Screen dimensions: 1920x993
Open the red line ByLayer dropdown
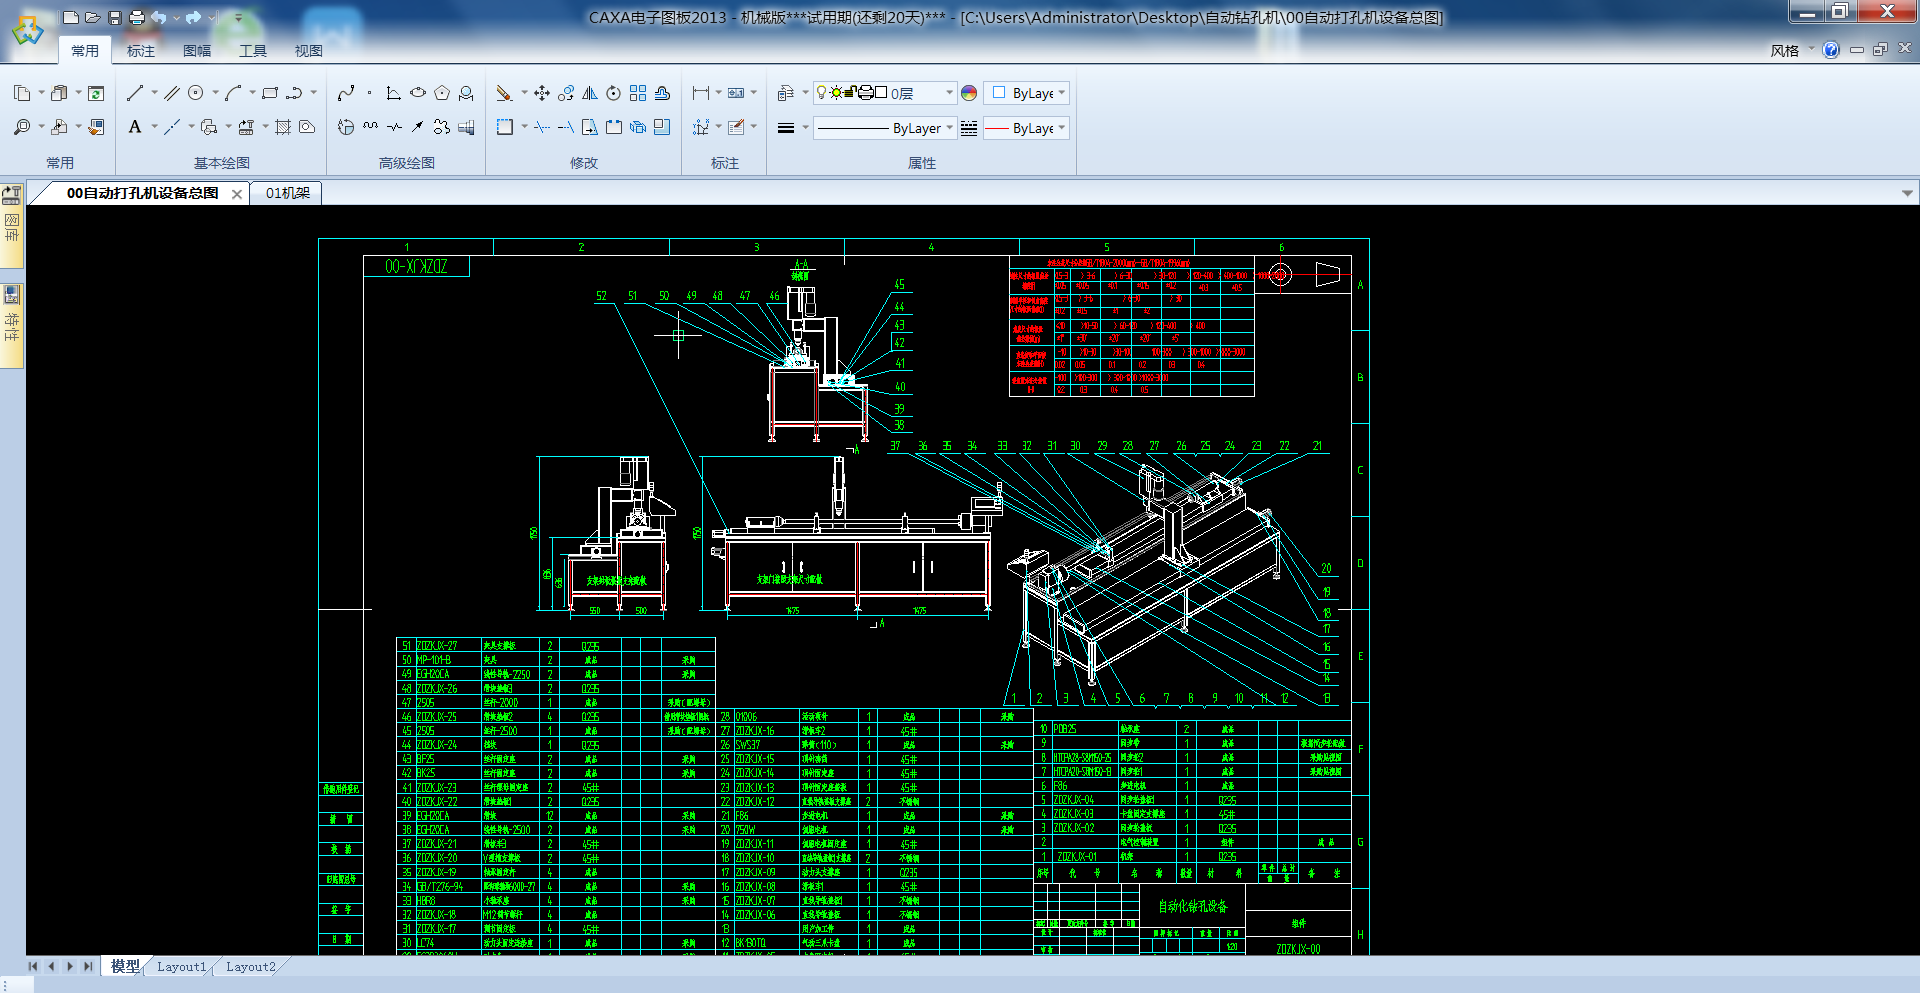1061,128
